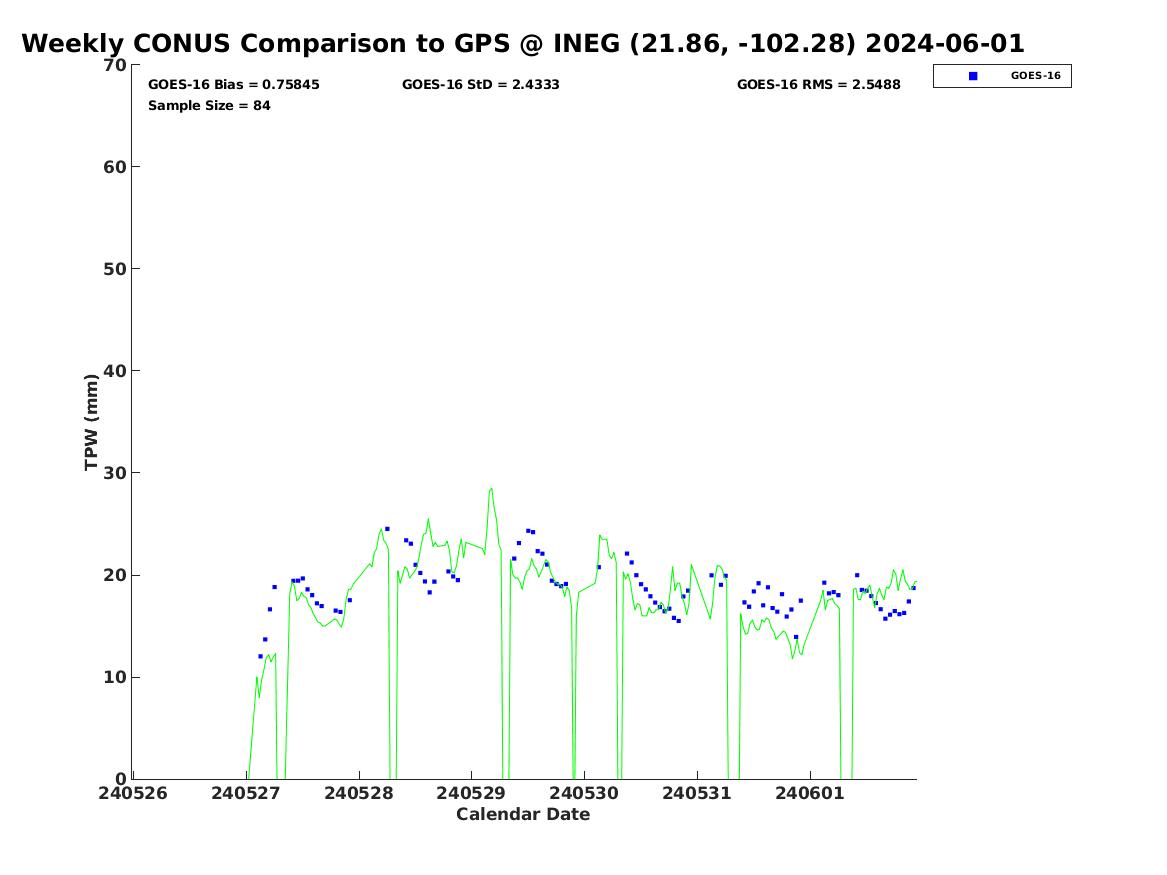
Task: Click the 240527 x-axis tick label
Action: [246, 793]
